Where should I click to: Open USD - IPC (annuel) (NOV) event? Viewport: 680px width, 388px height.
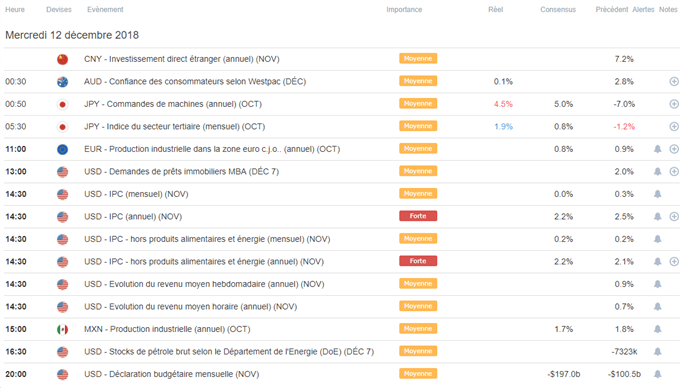[x=133, y=217]
